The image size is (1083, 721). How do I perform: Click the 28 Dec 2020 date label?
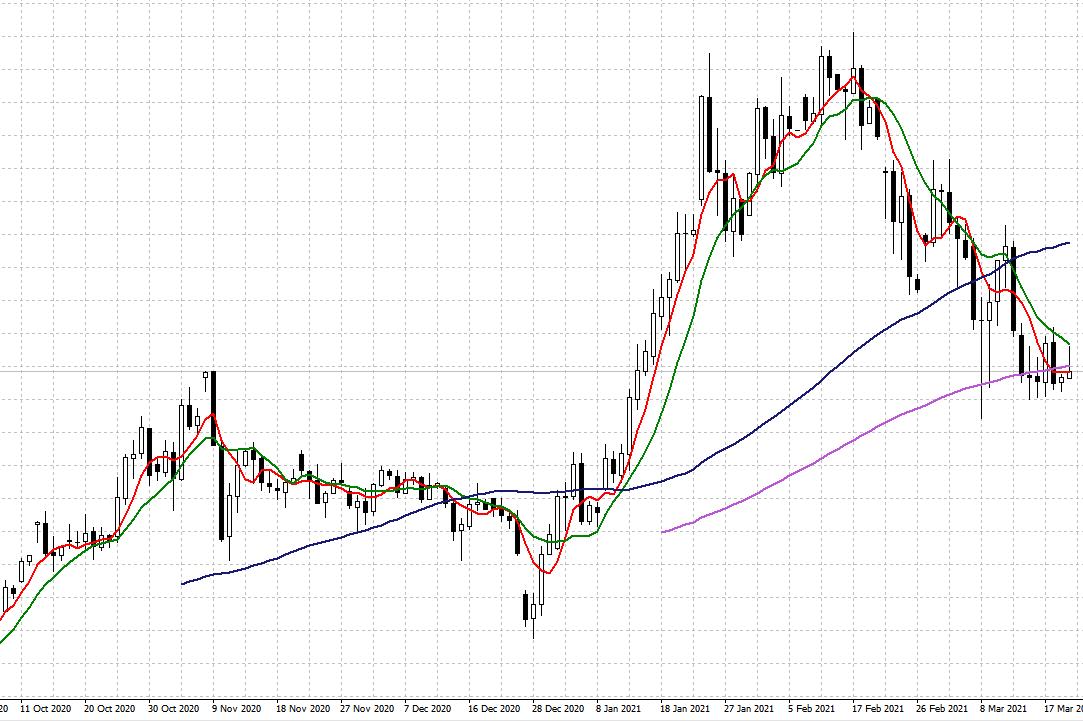coord(558,708)
